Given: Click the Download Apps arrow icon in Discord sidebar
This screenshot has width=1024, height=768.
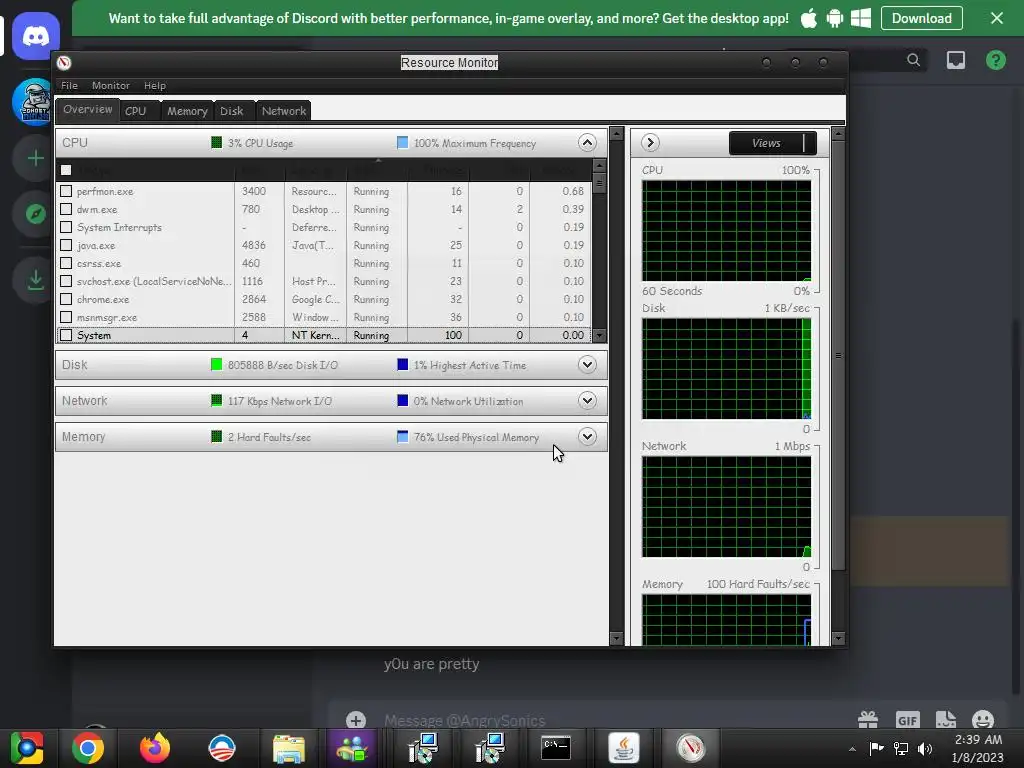Looking at the screenshot, I should [36, 280].
